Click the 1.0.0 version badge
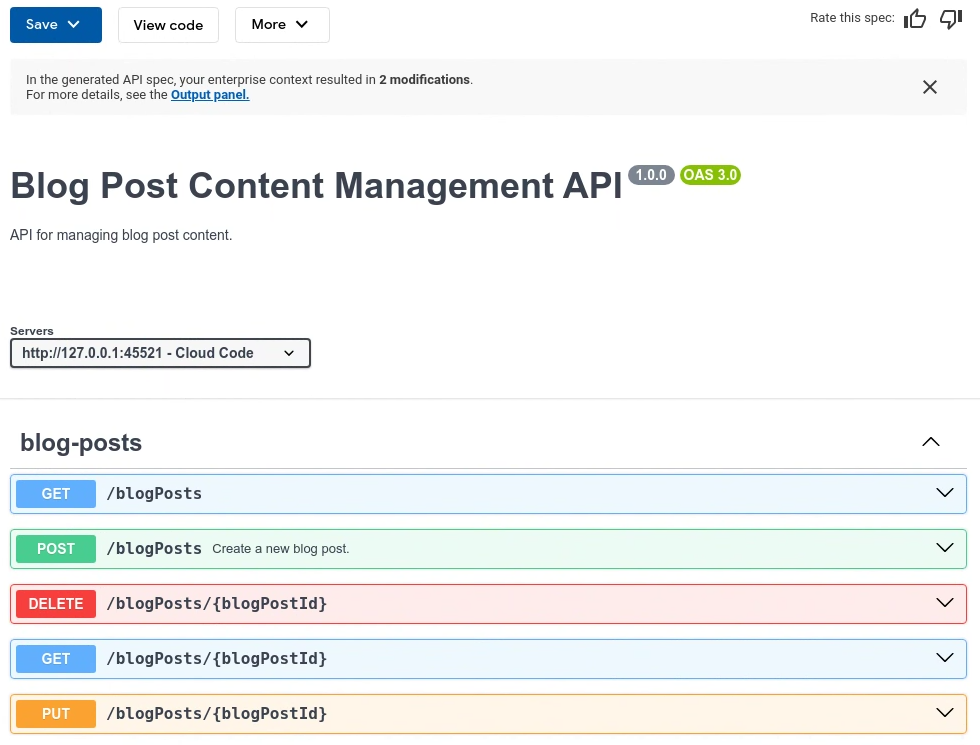This screenshot has width=980, height=745. pos(651,175)
